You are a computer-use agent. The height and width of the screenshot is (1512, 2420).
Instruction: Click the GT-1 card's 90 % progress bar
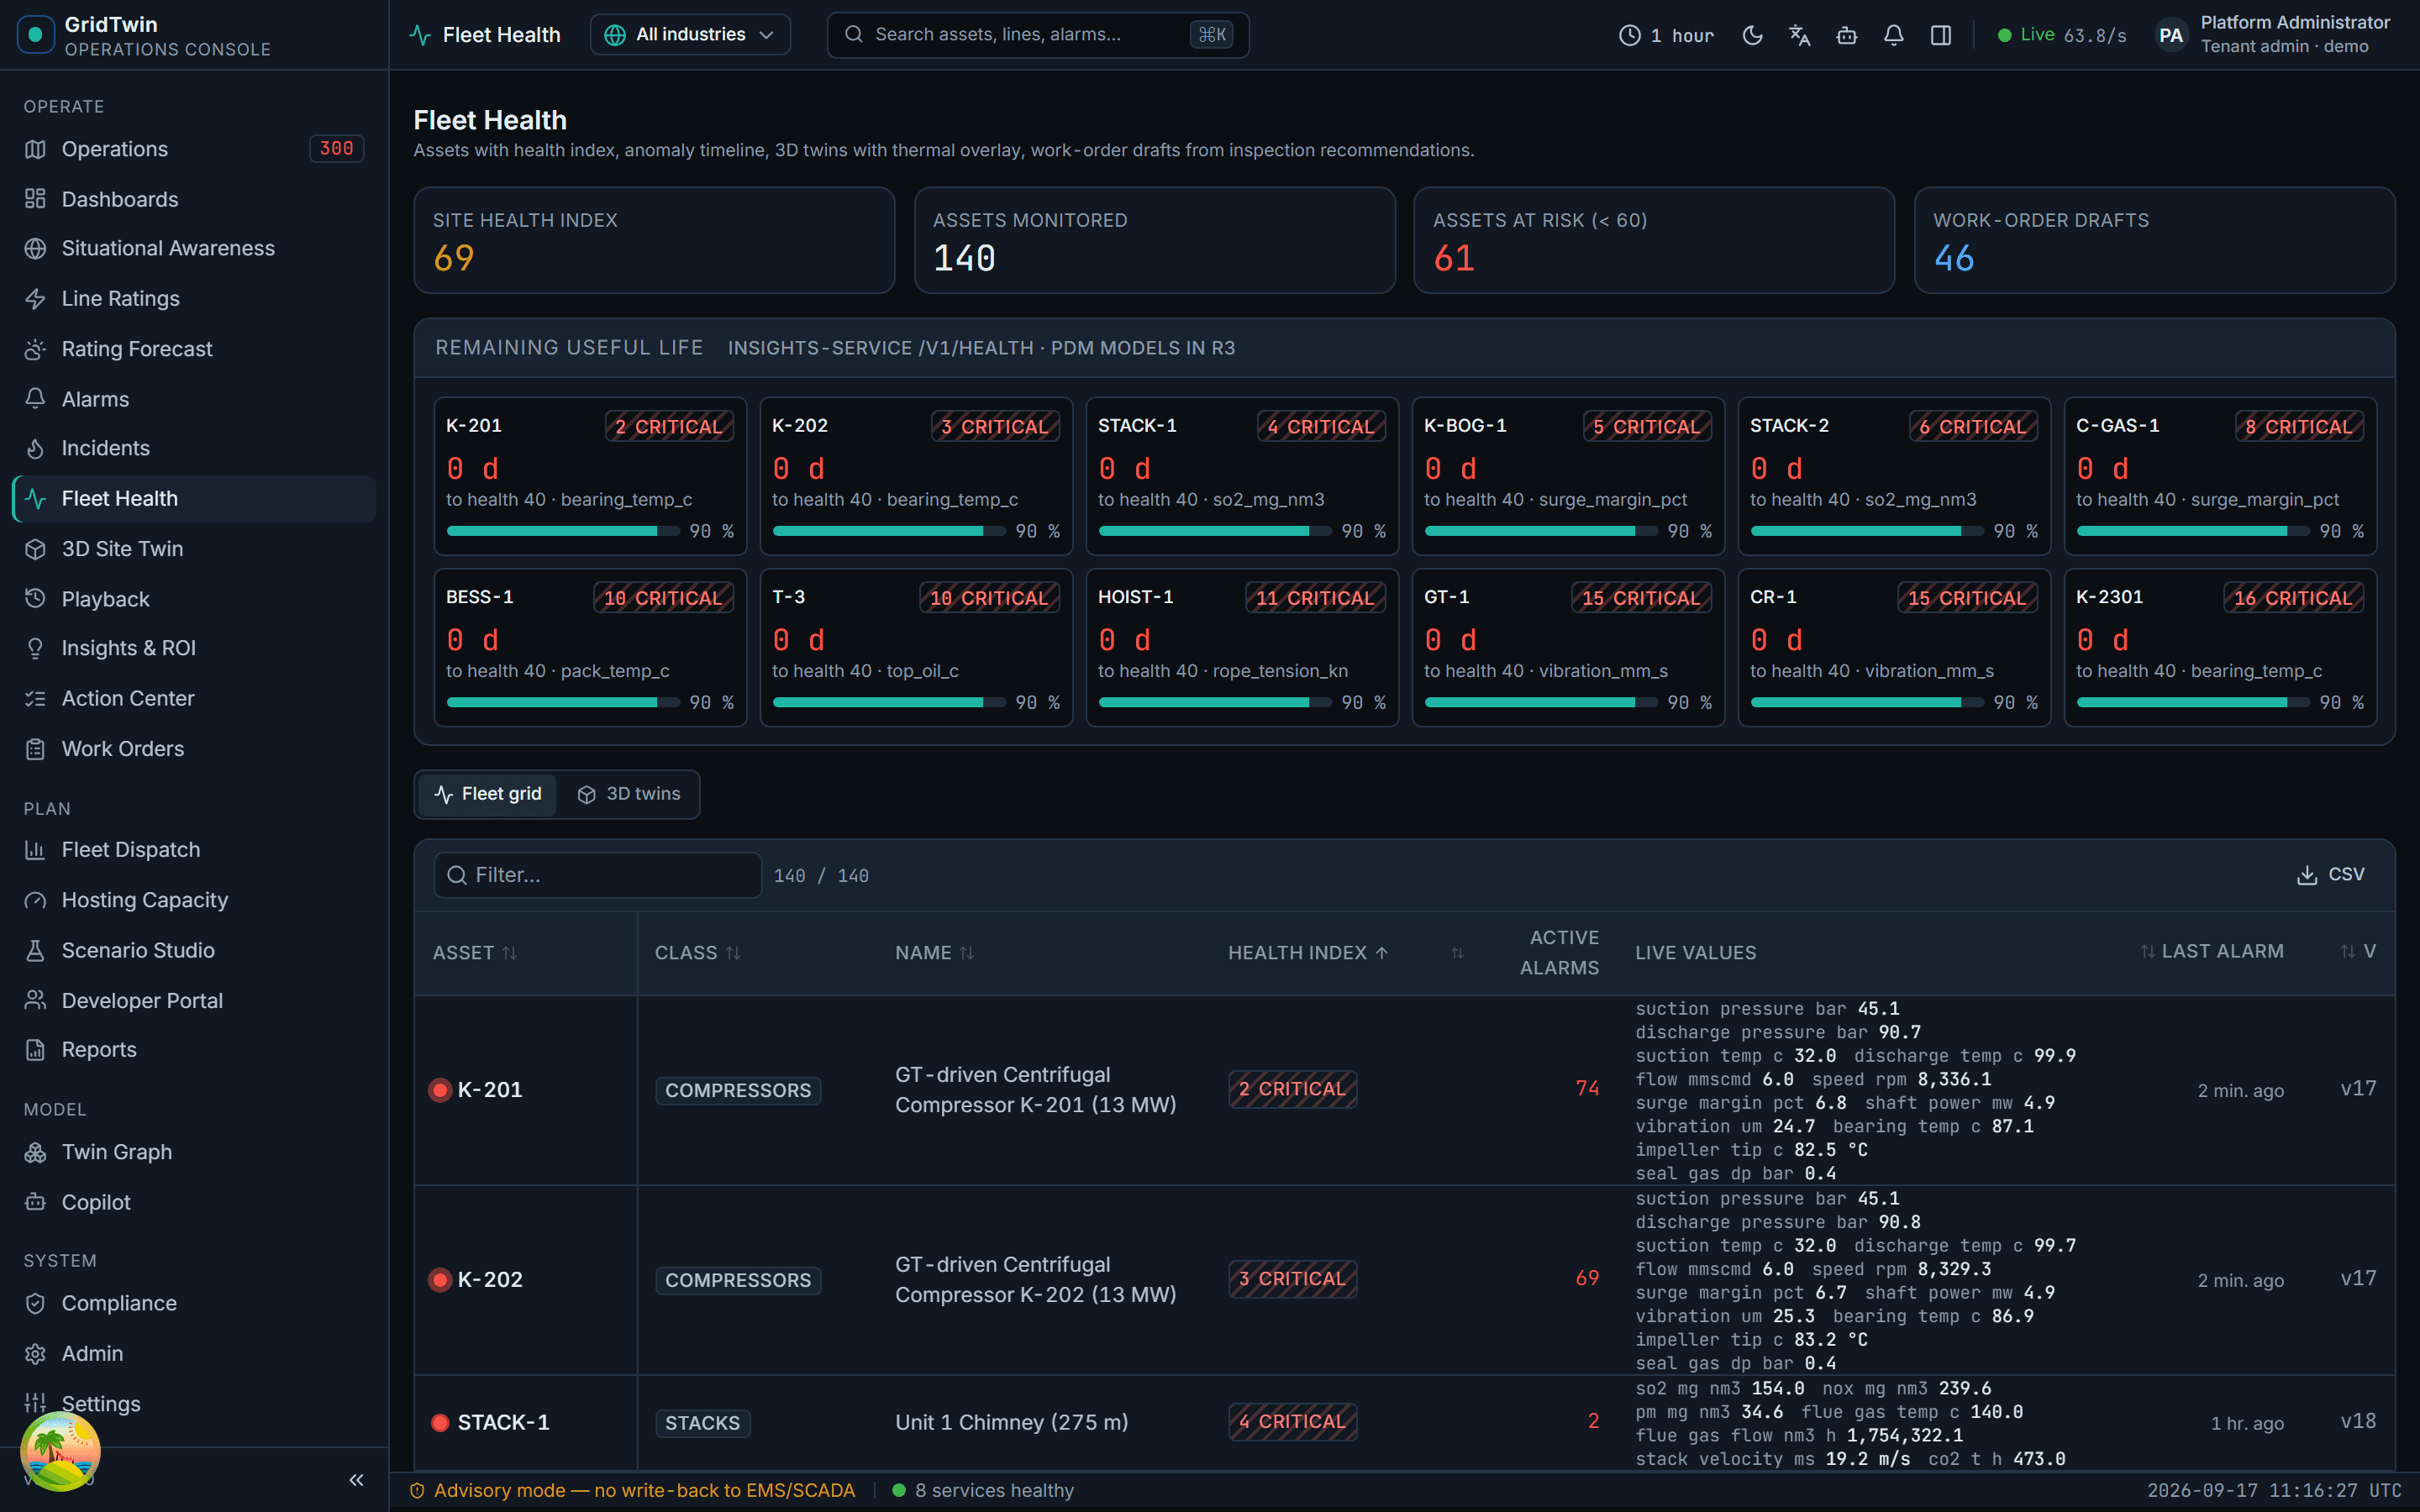(x=1541, y=702)
